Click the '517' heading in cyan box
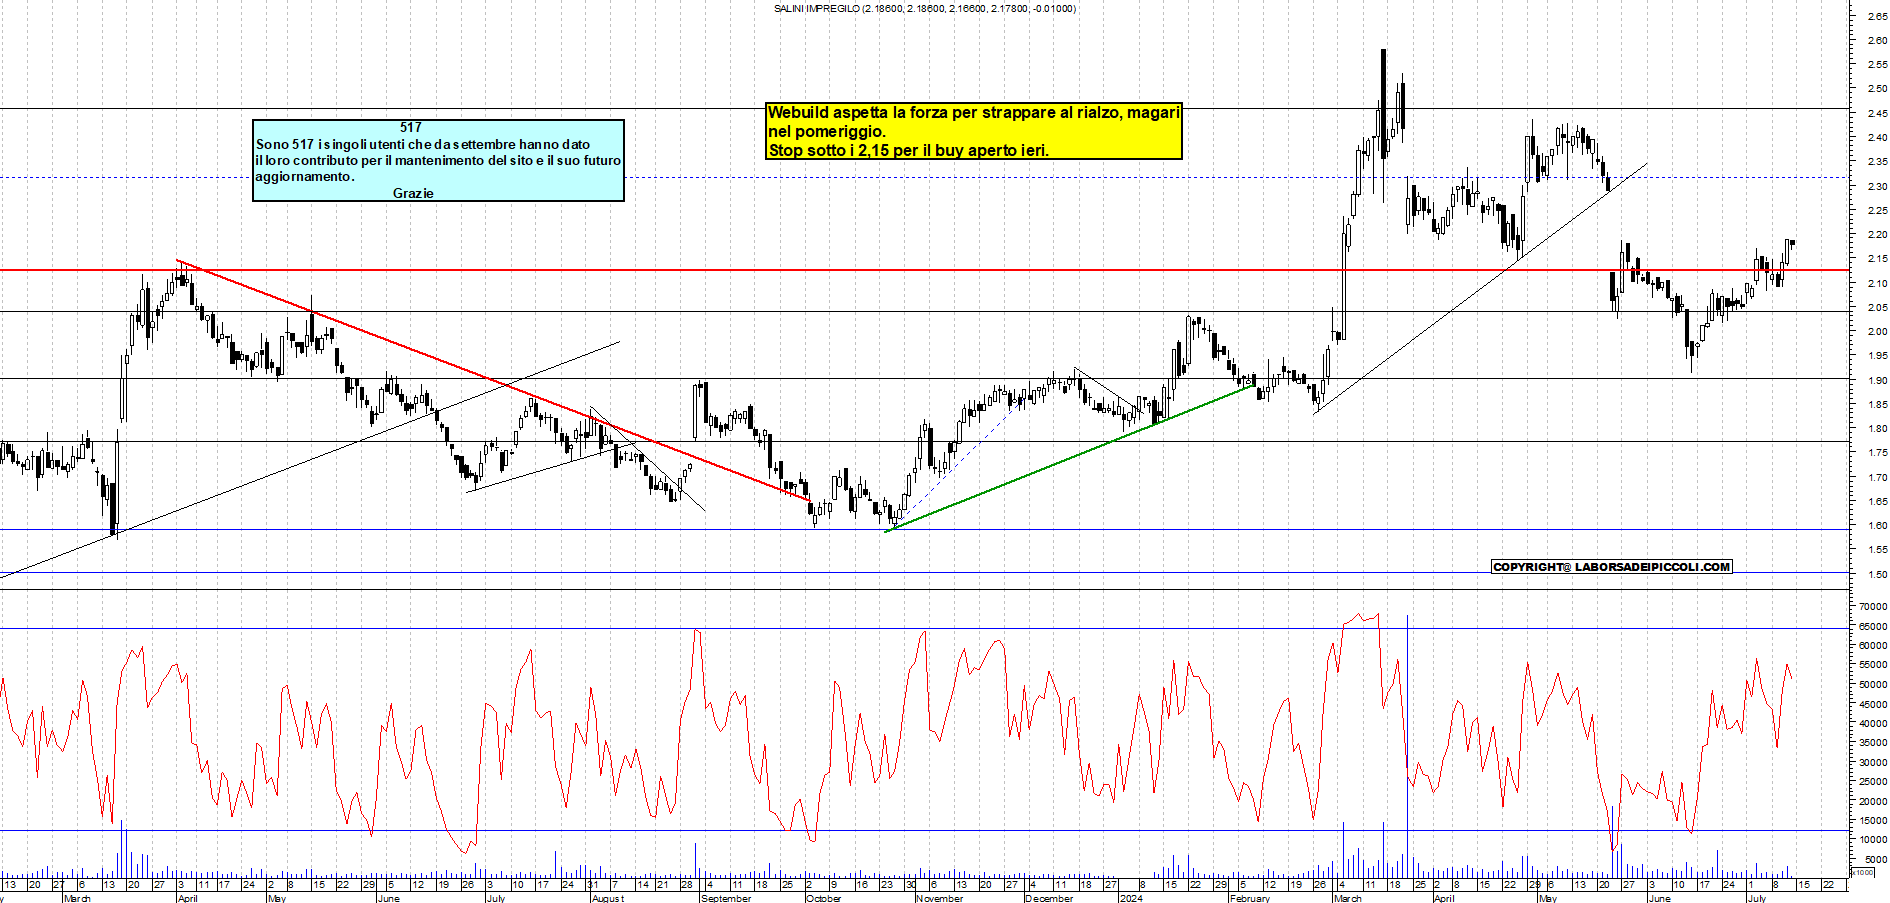Screen dimensions: 1890x903 411,127
